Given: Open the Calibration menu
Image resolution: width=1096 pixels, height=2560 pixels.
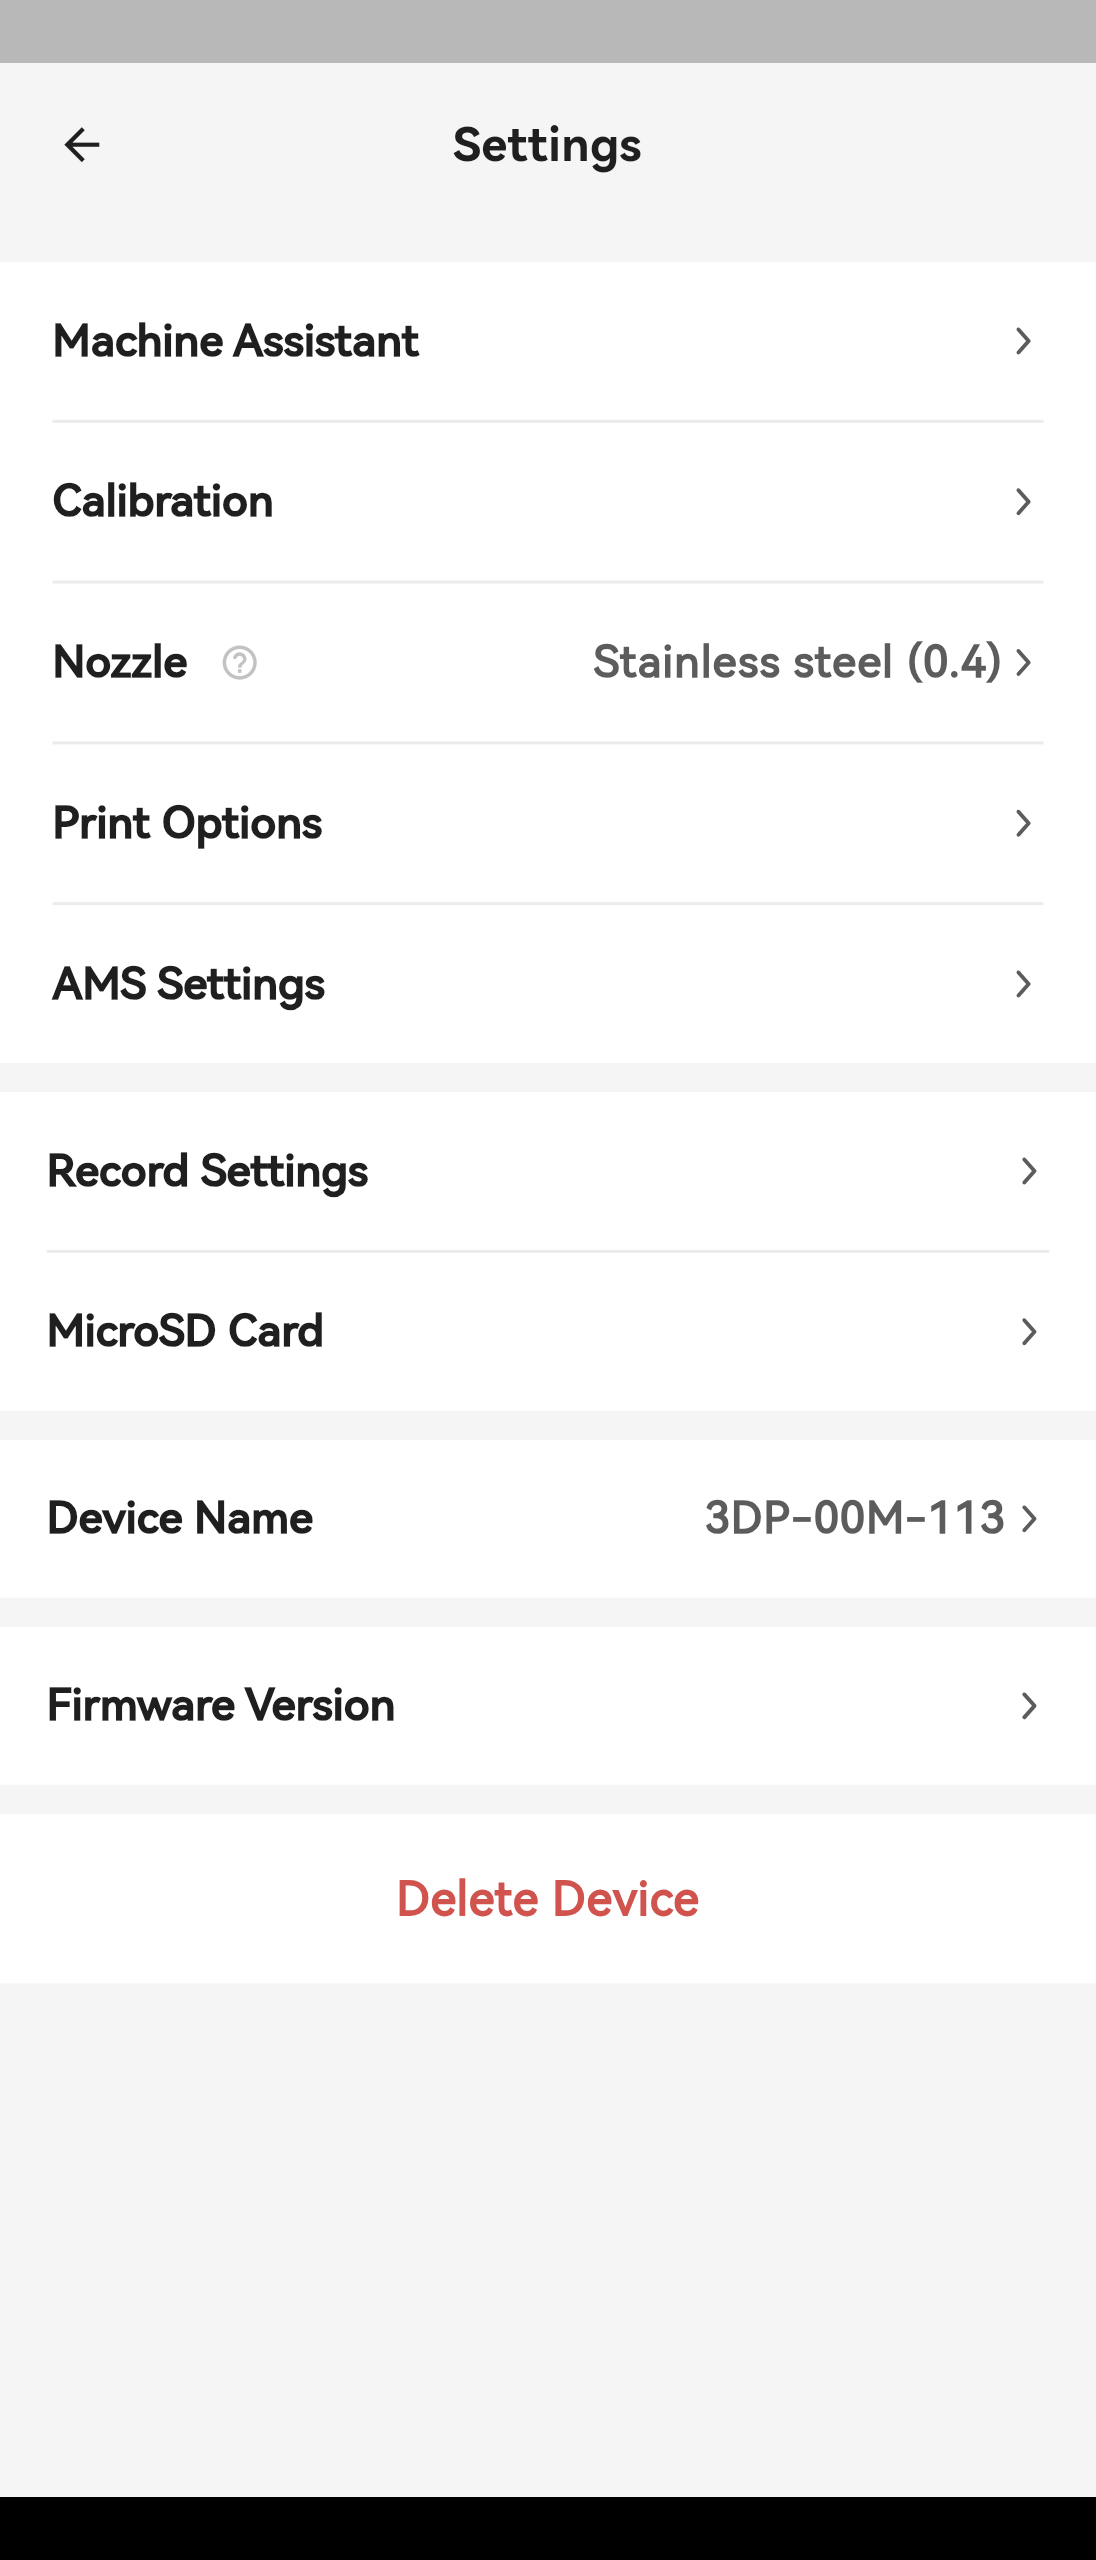Looking at the screenshot, I should pyautogui.click(x=163, y=501).
